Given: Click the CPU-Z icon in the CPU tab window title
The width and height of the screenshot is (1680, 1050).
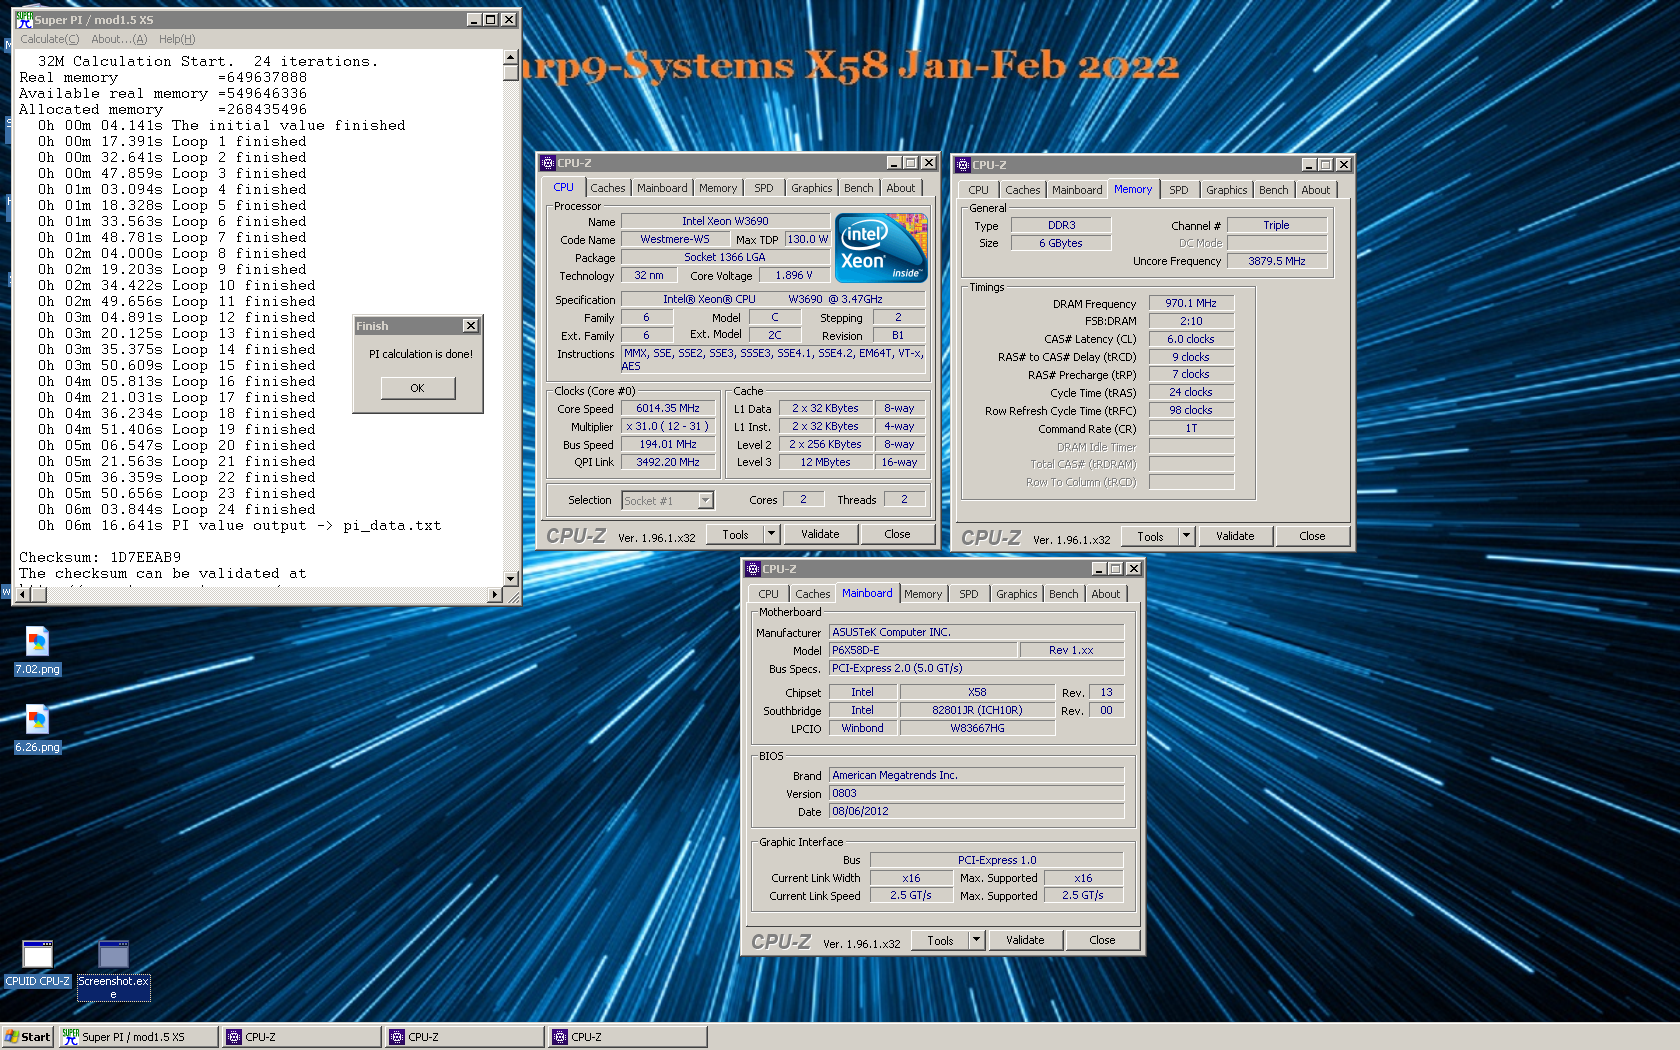Looking at the screenshot, I should [x=547, y=163].
